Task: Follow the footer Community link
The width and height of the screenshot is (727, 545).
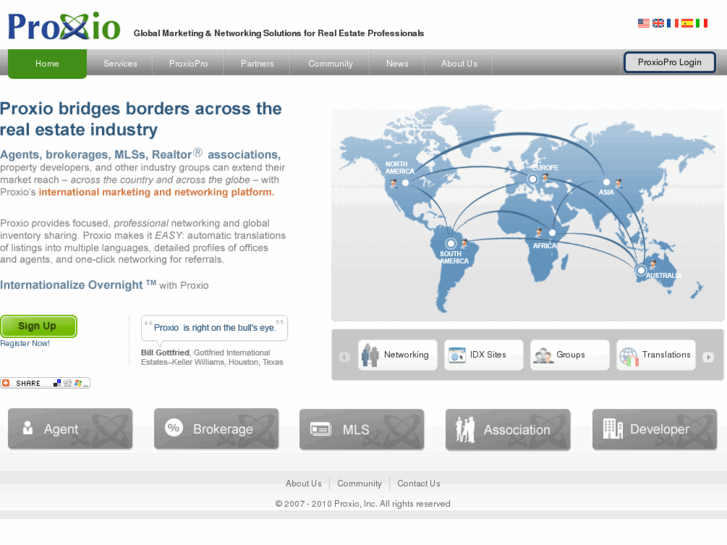Action: [359, 483]
